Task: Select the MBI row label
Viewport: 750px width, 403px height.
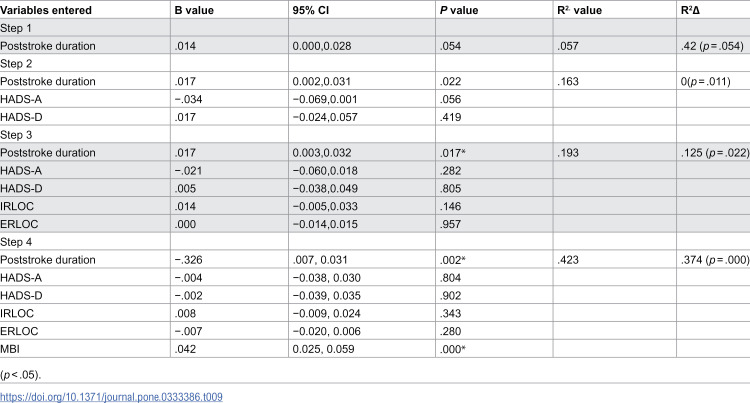Action: pyautogui.click(x=10, y=349)
